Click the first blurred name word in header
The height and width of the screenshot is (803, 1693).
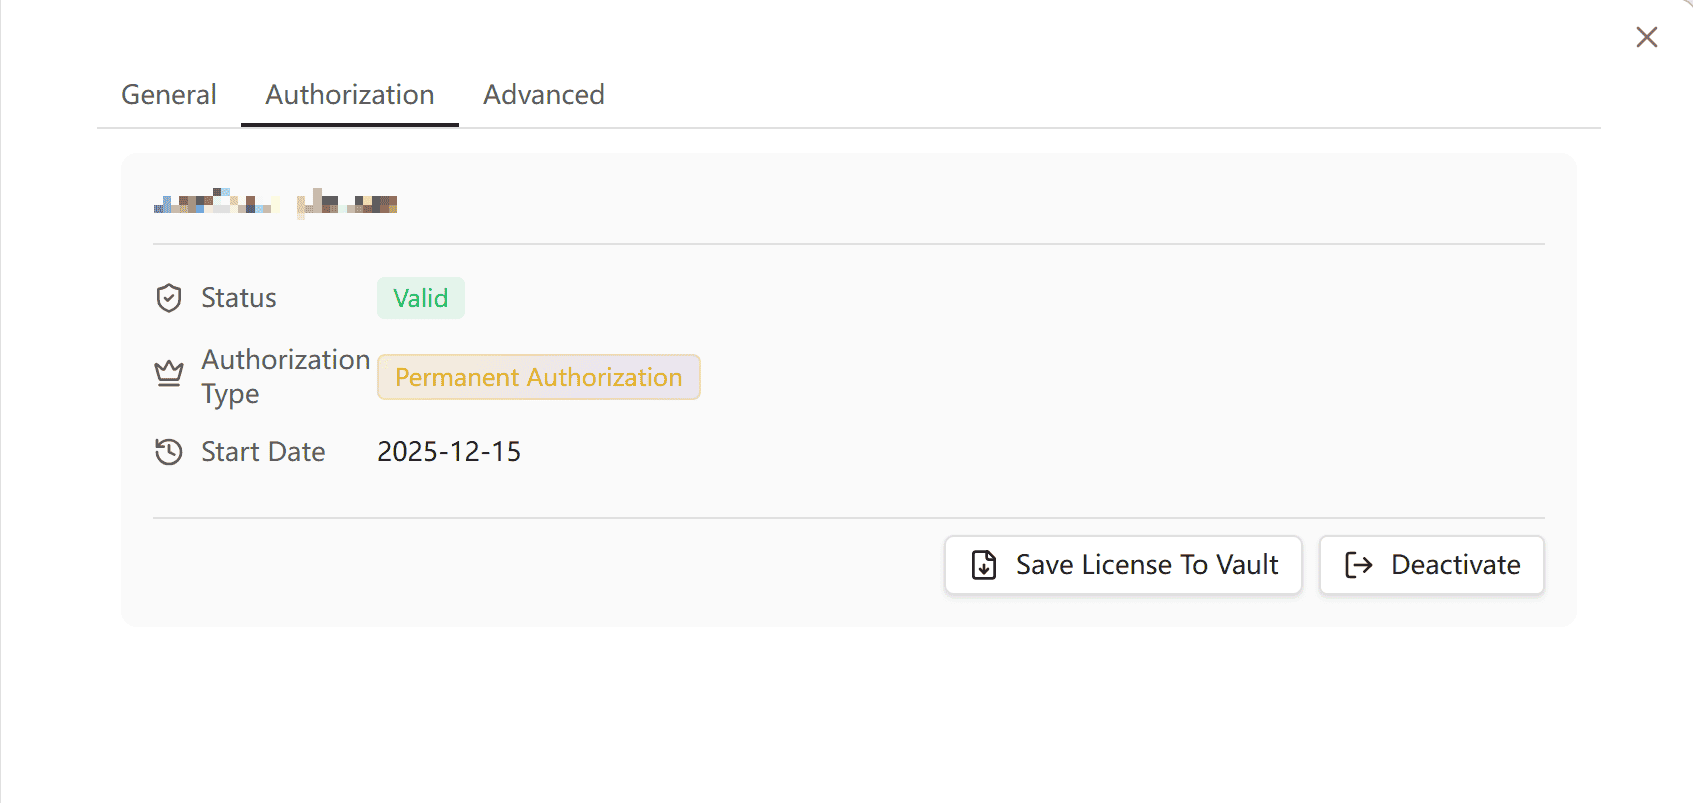click(x=212, y=202)
